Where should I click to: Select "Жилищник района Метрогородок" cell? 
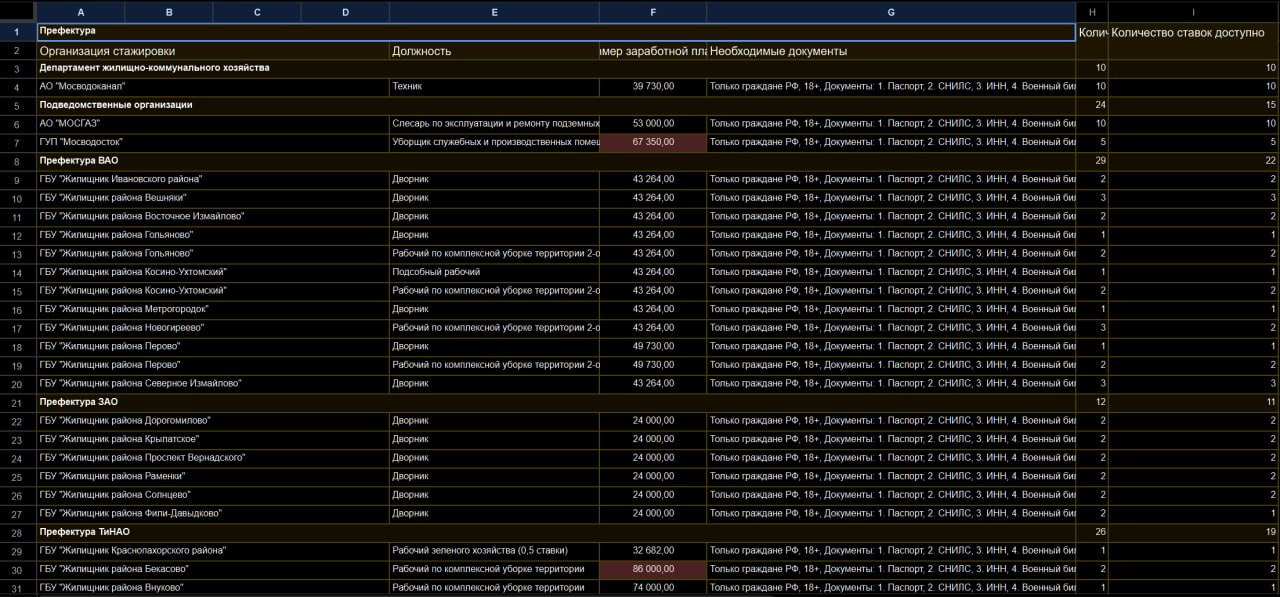(x=213, y=309)
